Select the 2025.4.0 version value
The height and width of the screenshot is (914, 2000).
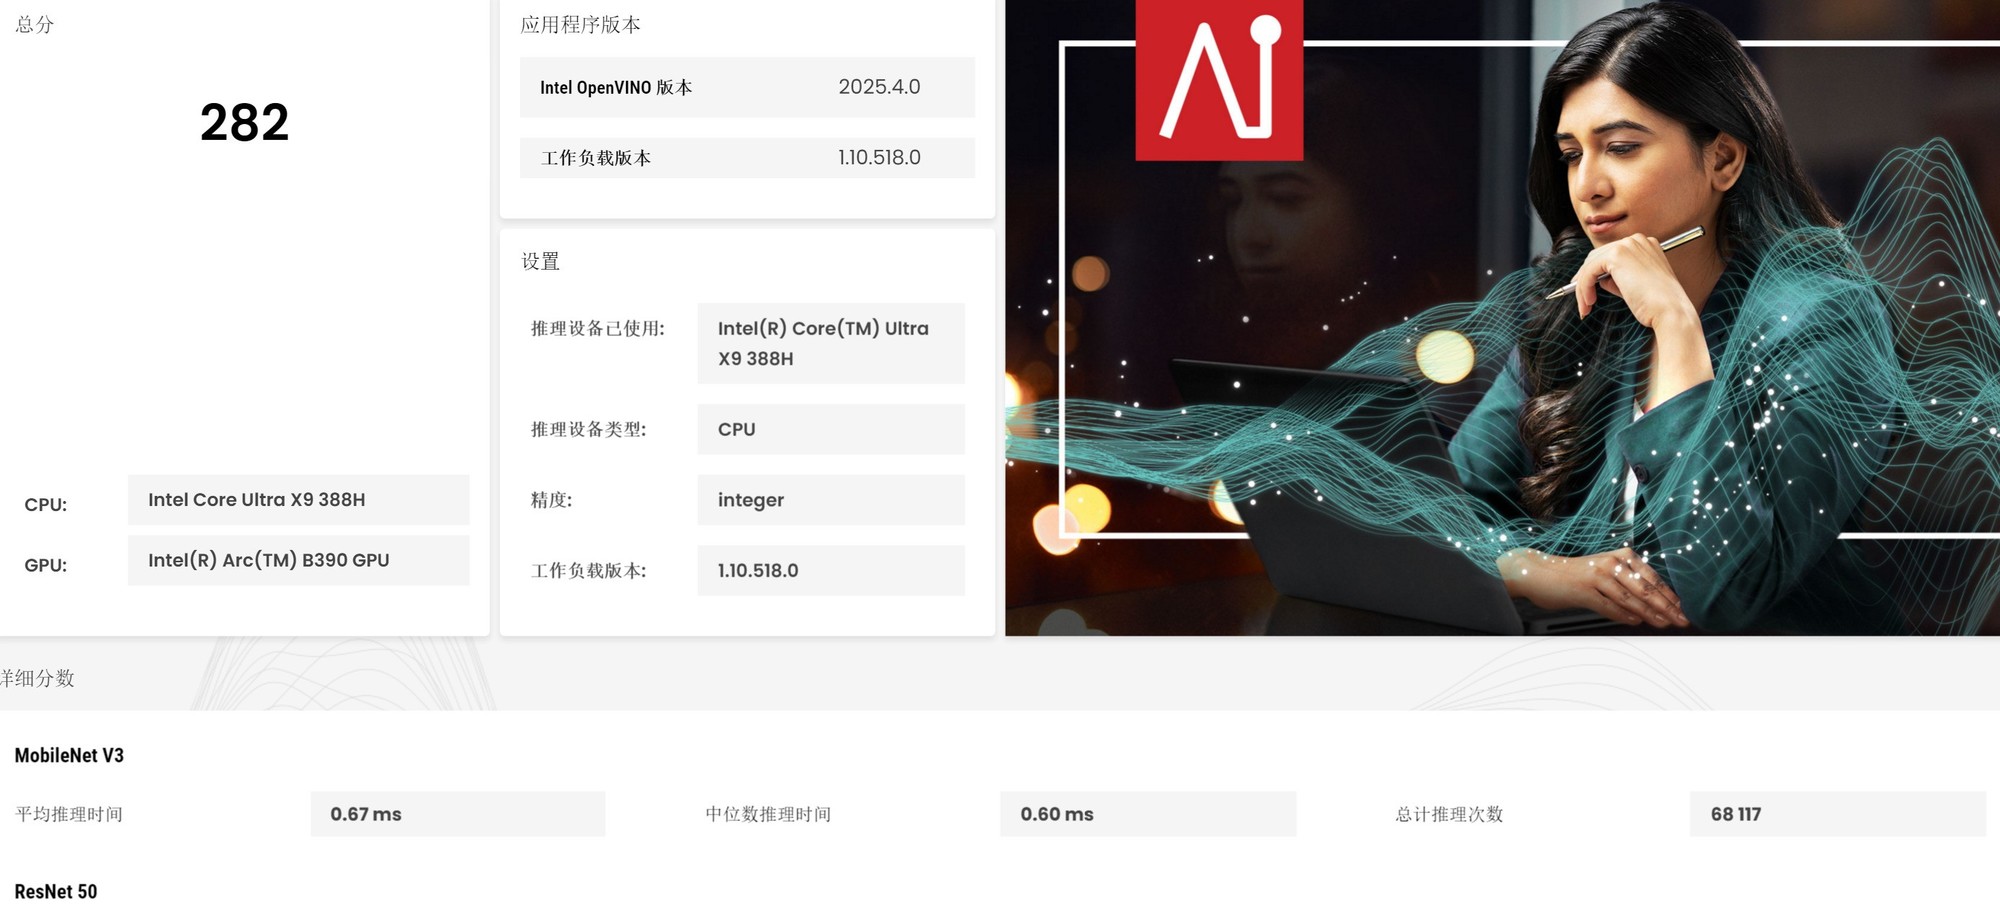[880, 87]
